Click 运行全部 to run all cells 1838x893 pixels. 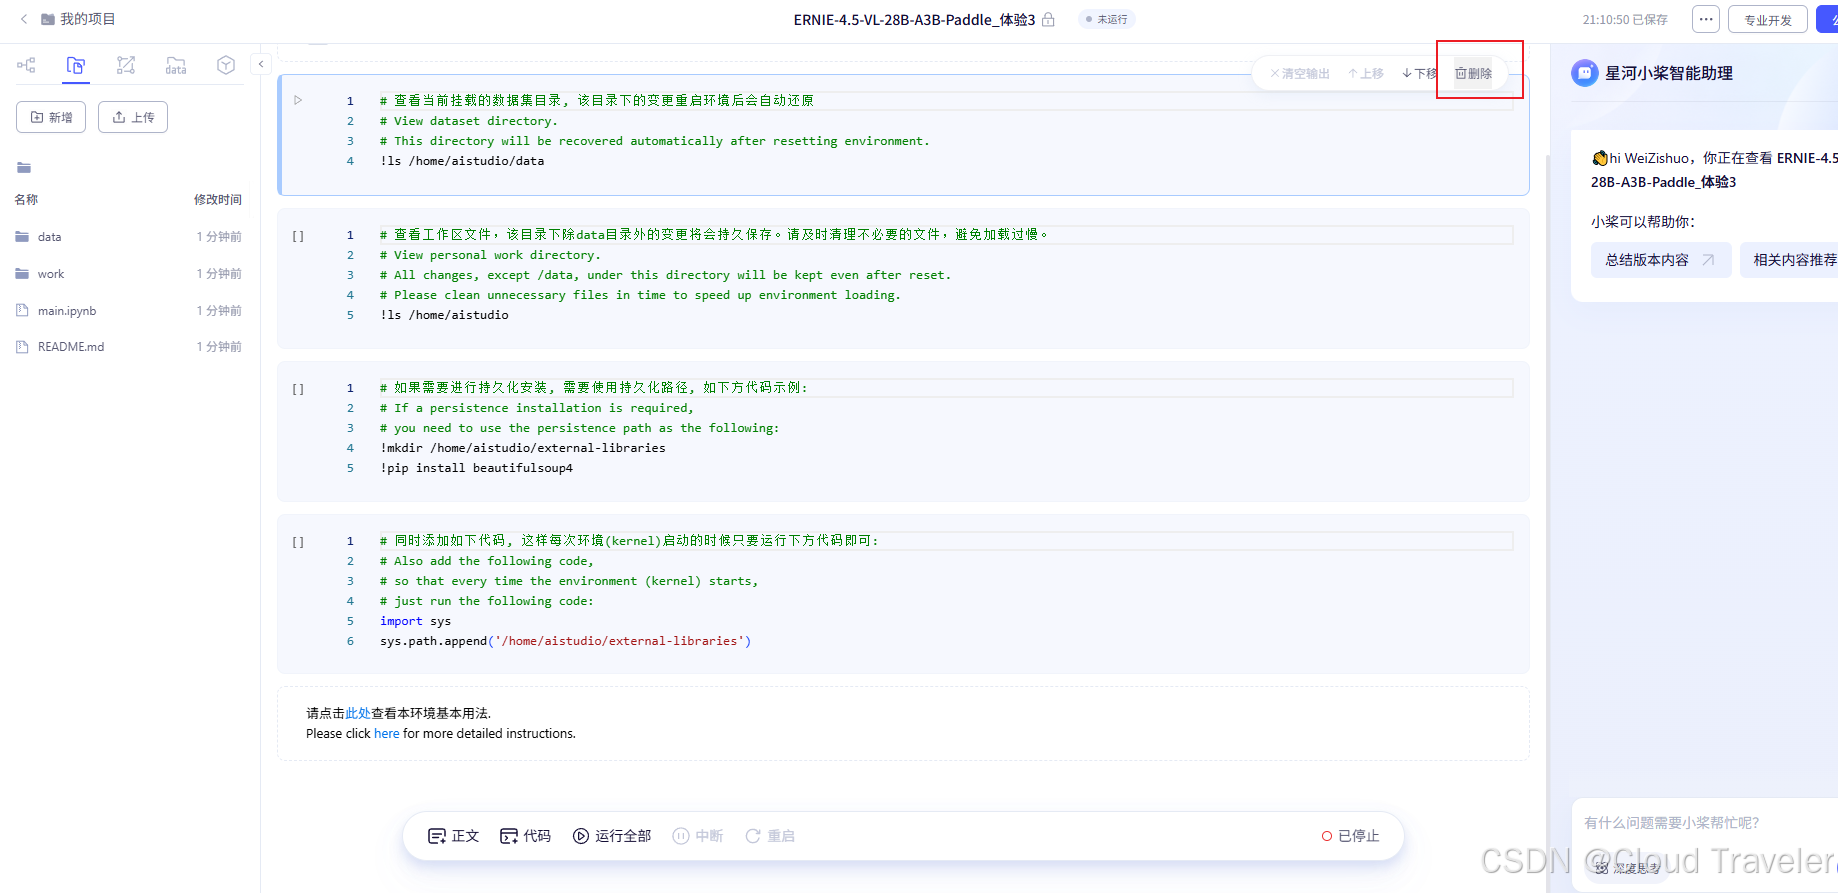612,836
